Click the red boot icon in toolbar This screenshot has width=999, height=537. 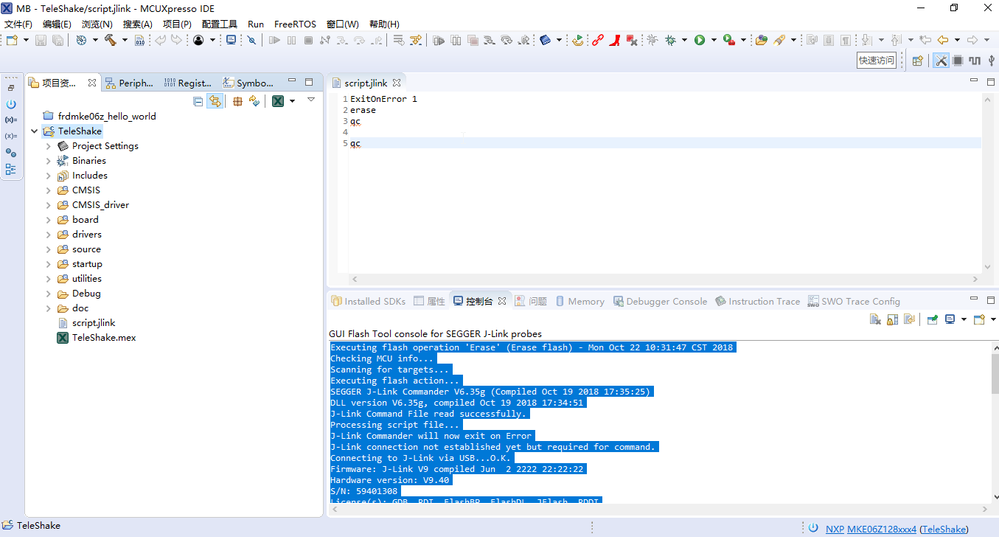615,40
